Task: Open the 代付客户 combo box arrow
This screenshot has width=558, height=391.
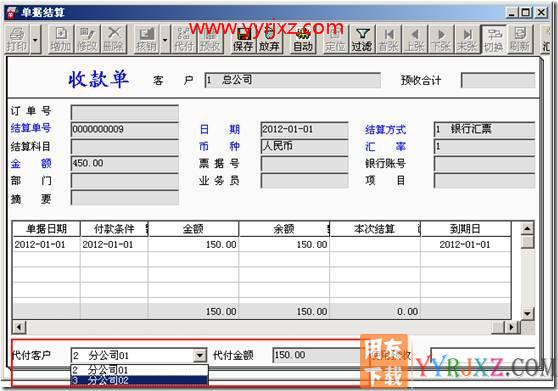Action: tap(200, 355)
